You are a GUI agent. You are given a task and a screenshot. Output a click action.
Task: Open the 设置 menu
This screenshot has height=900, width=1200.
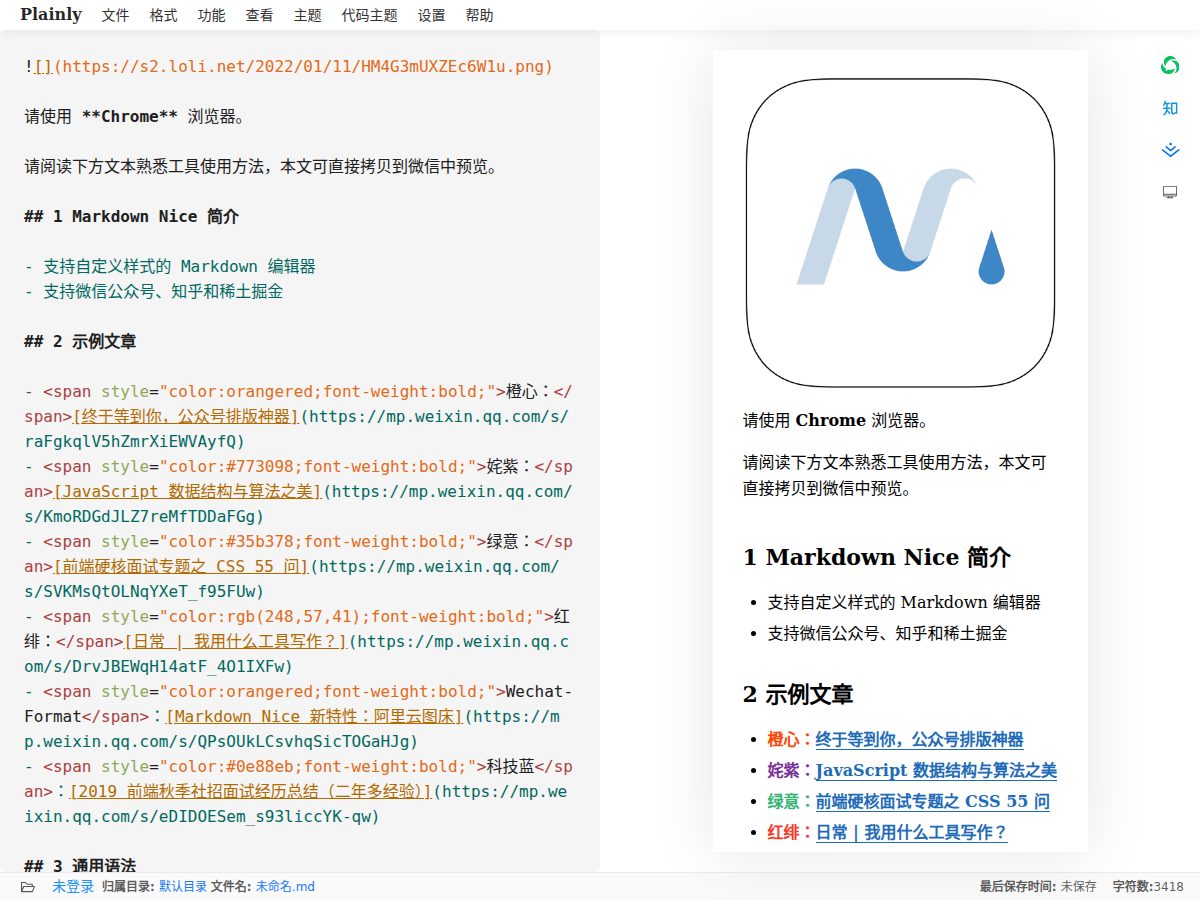(x=432, y=16)
